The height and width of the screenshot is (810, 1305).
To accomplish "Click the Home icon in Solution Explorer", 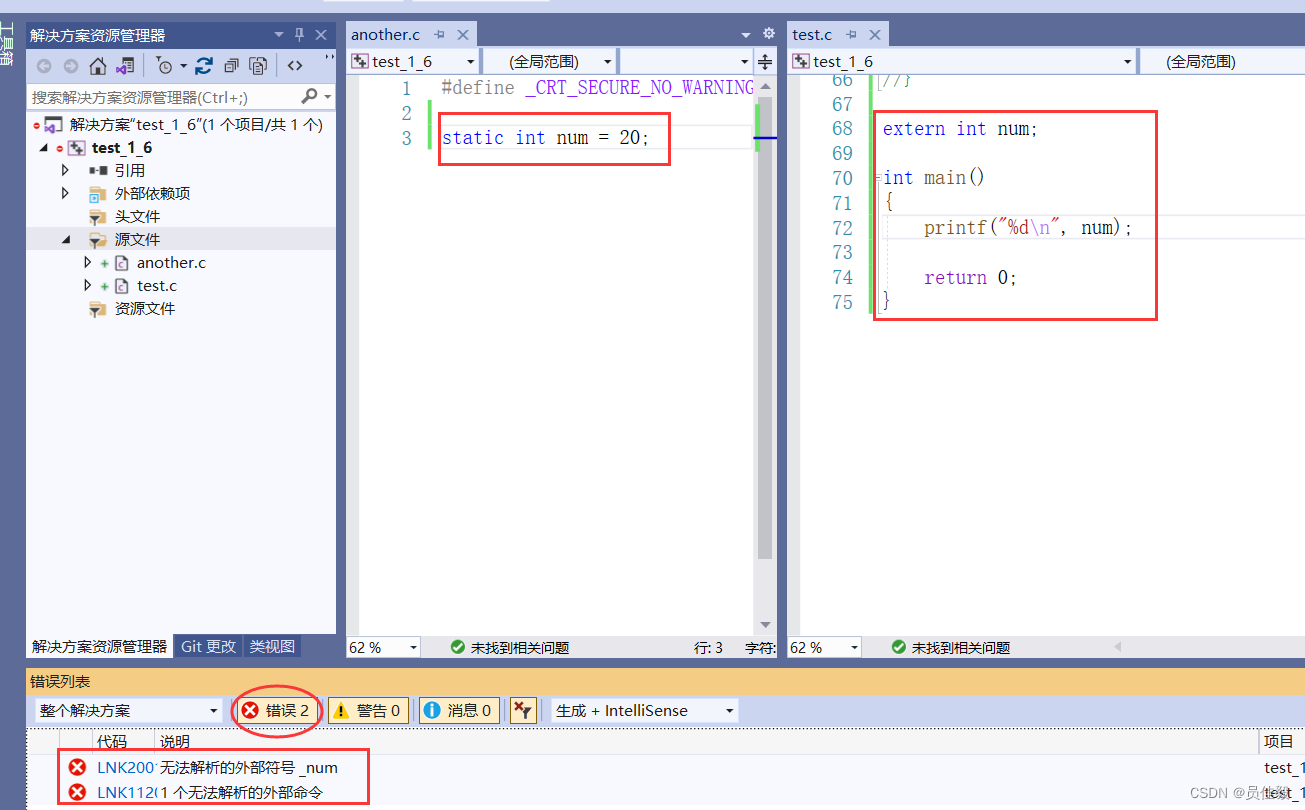I will coord(98,66).
